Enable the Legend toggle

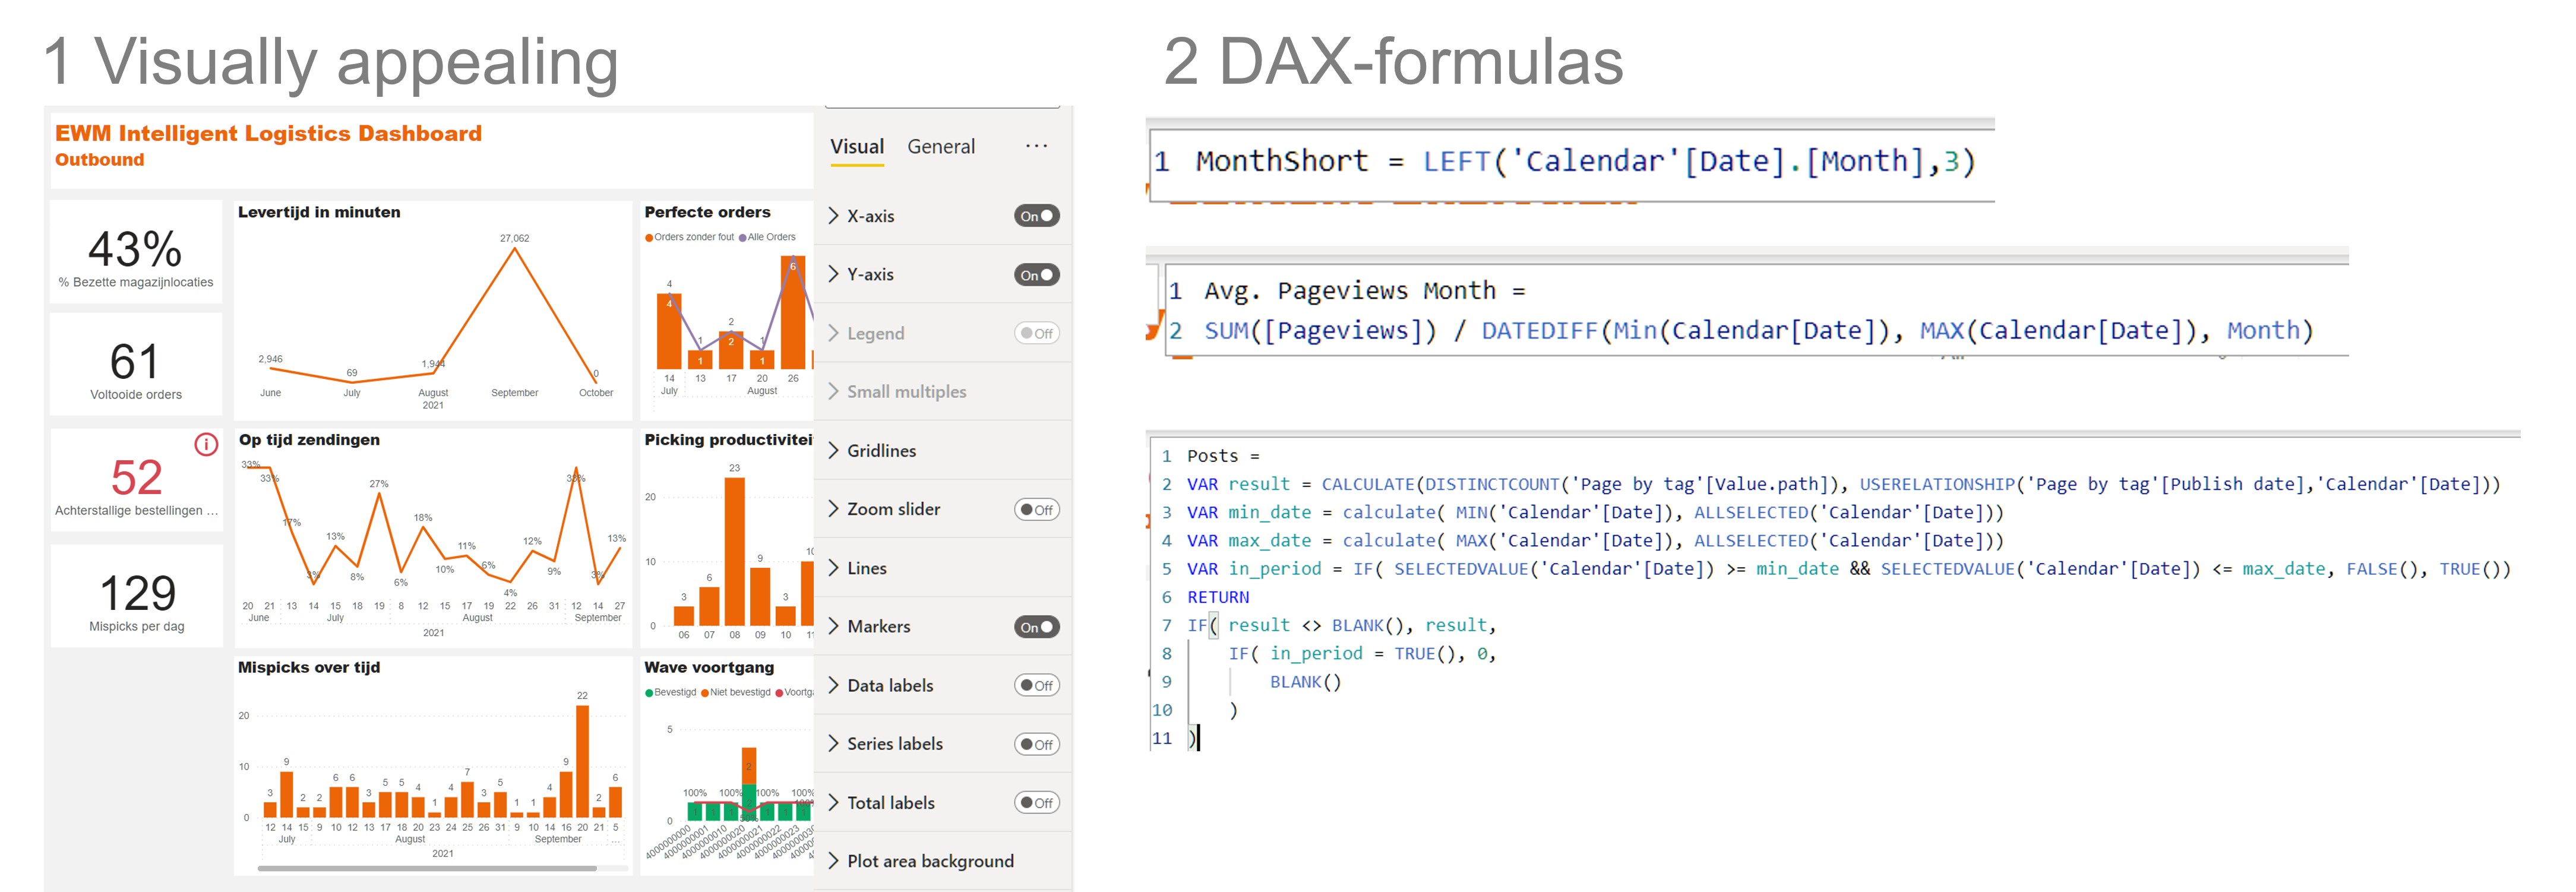pyautogui.click(x=1036, y=333)
